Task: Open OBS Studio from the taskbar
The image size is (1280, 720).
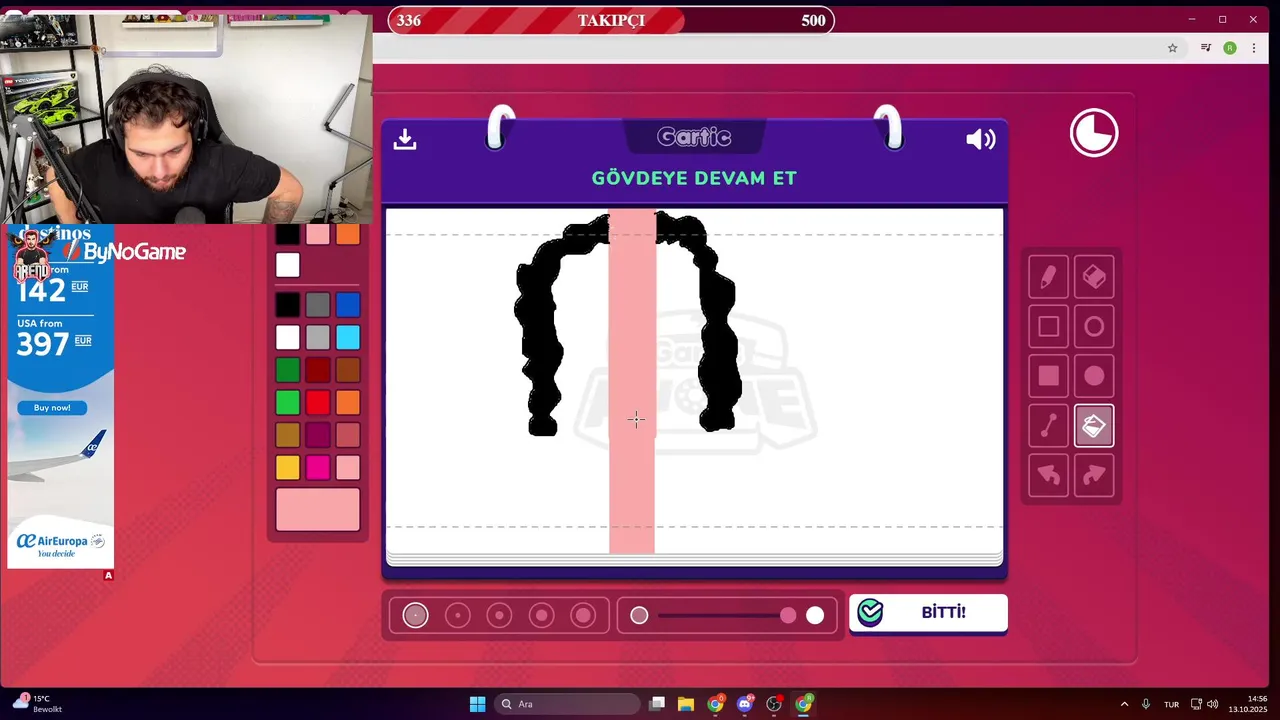Action: coord(774,704)
